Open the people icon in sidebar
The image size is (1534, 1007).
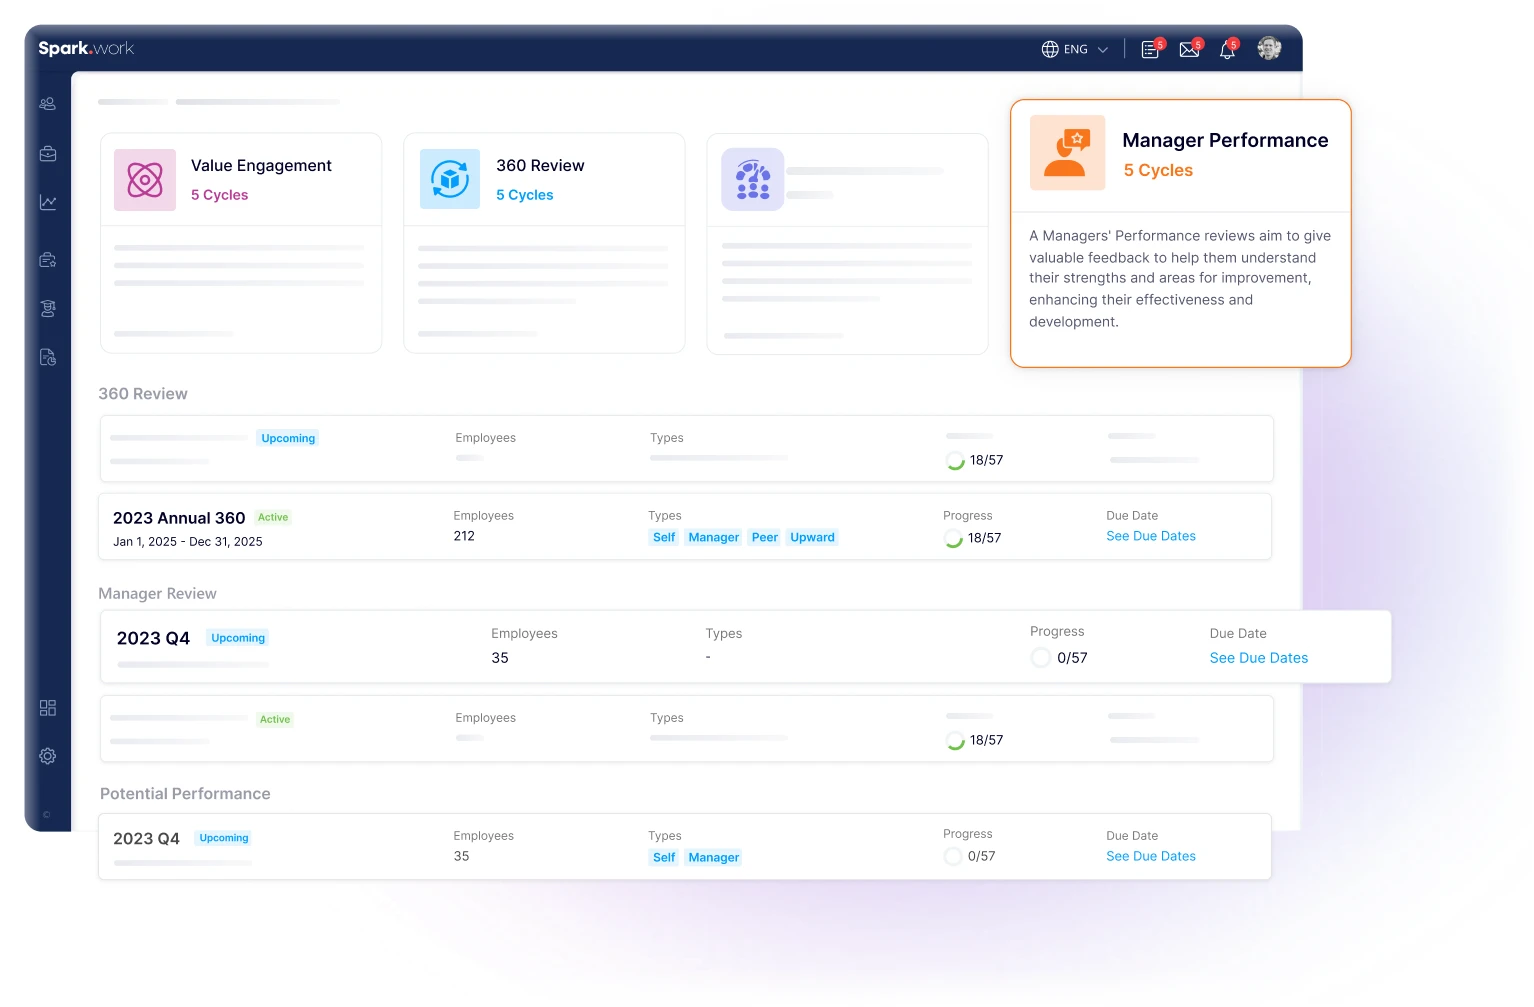[47, 104]
